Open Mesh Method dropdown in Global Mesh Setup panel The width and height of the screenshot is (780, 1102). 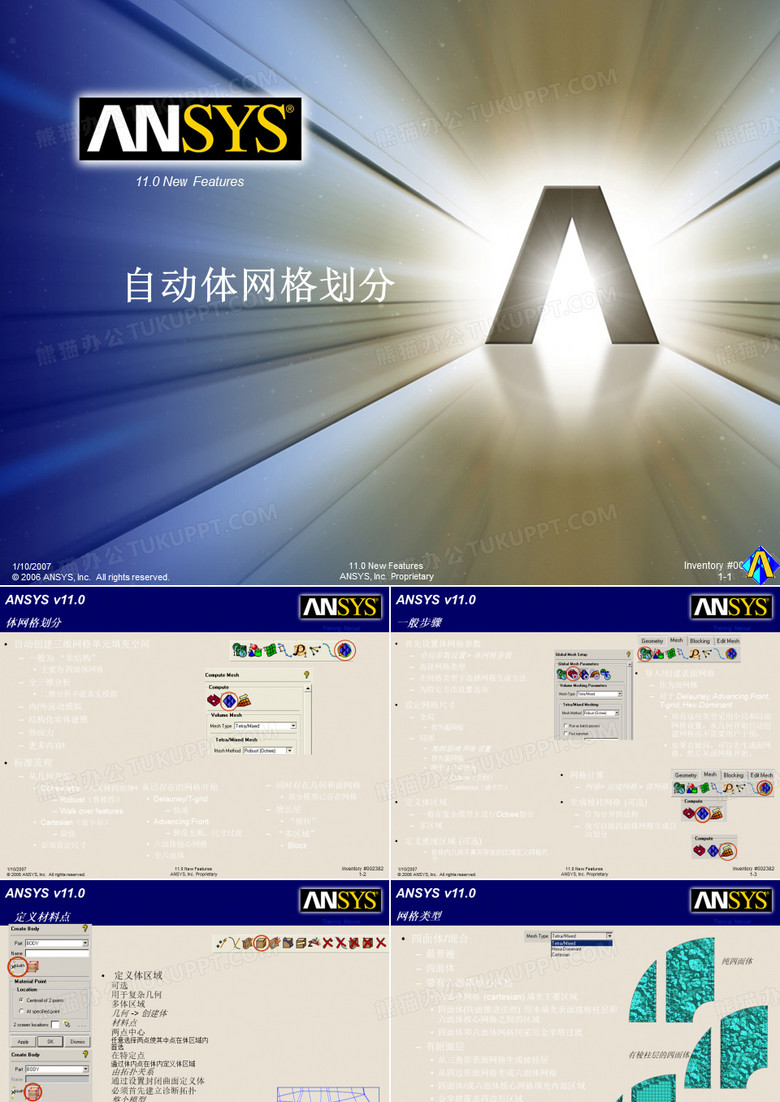click(x=601, y=713)
